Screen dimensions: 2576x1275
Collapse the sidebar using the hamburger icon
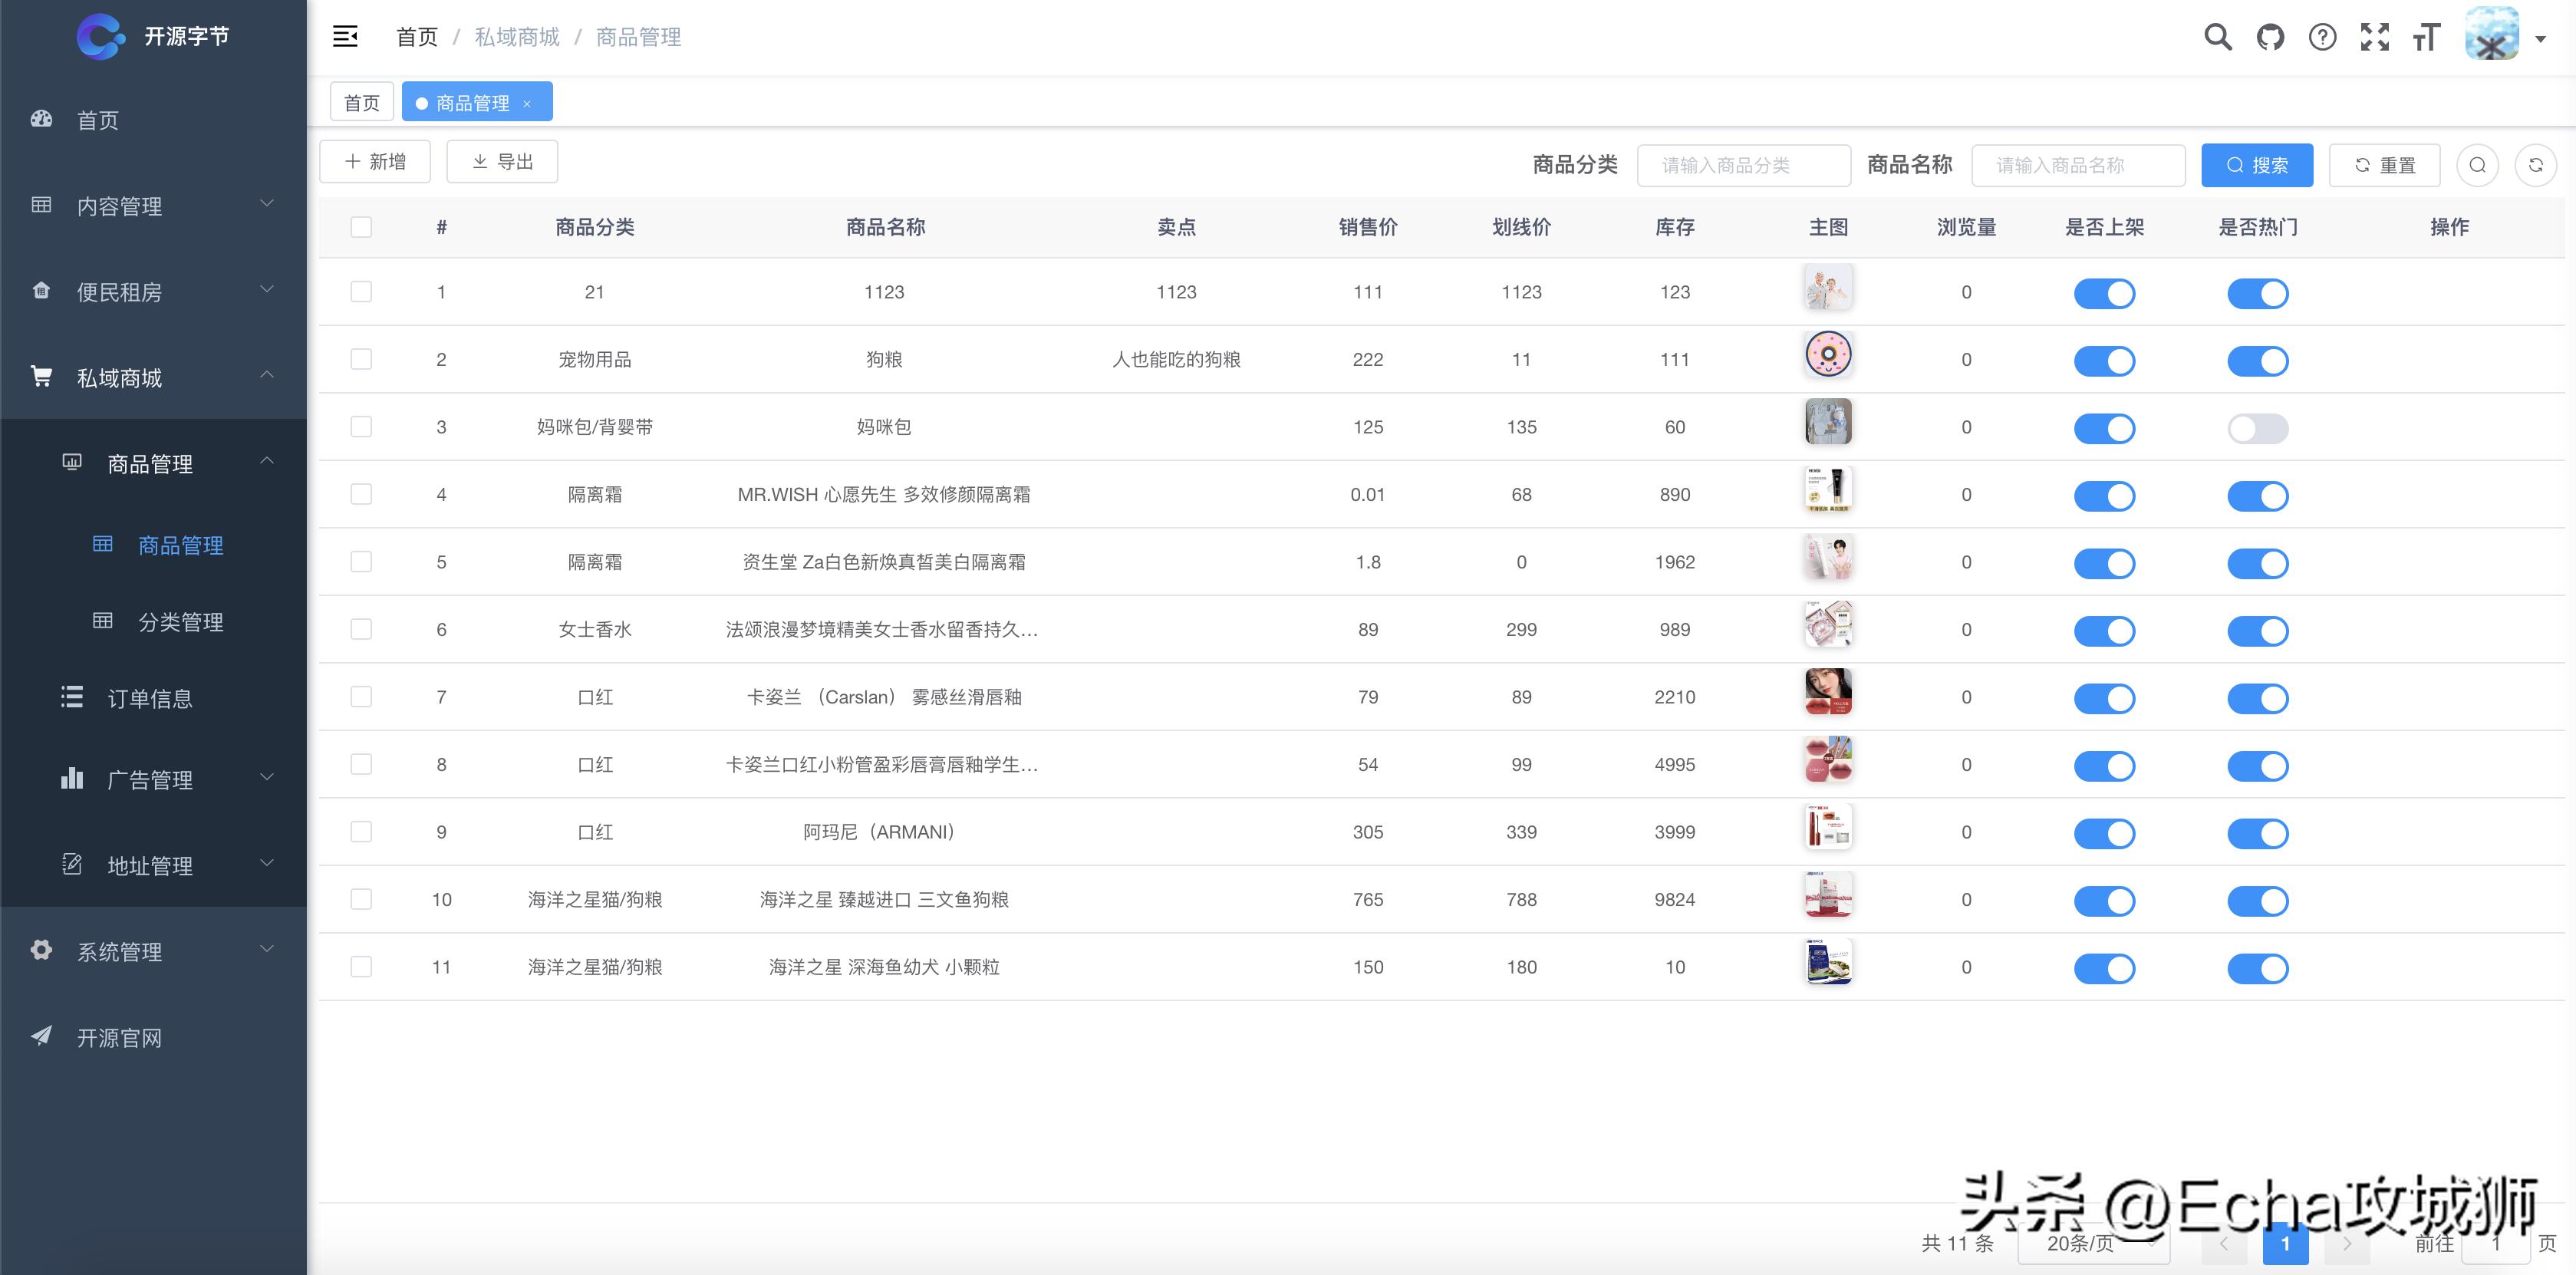click(x=345, y=36)
